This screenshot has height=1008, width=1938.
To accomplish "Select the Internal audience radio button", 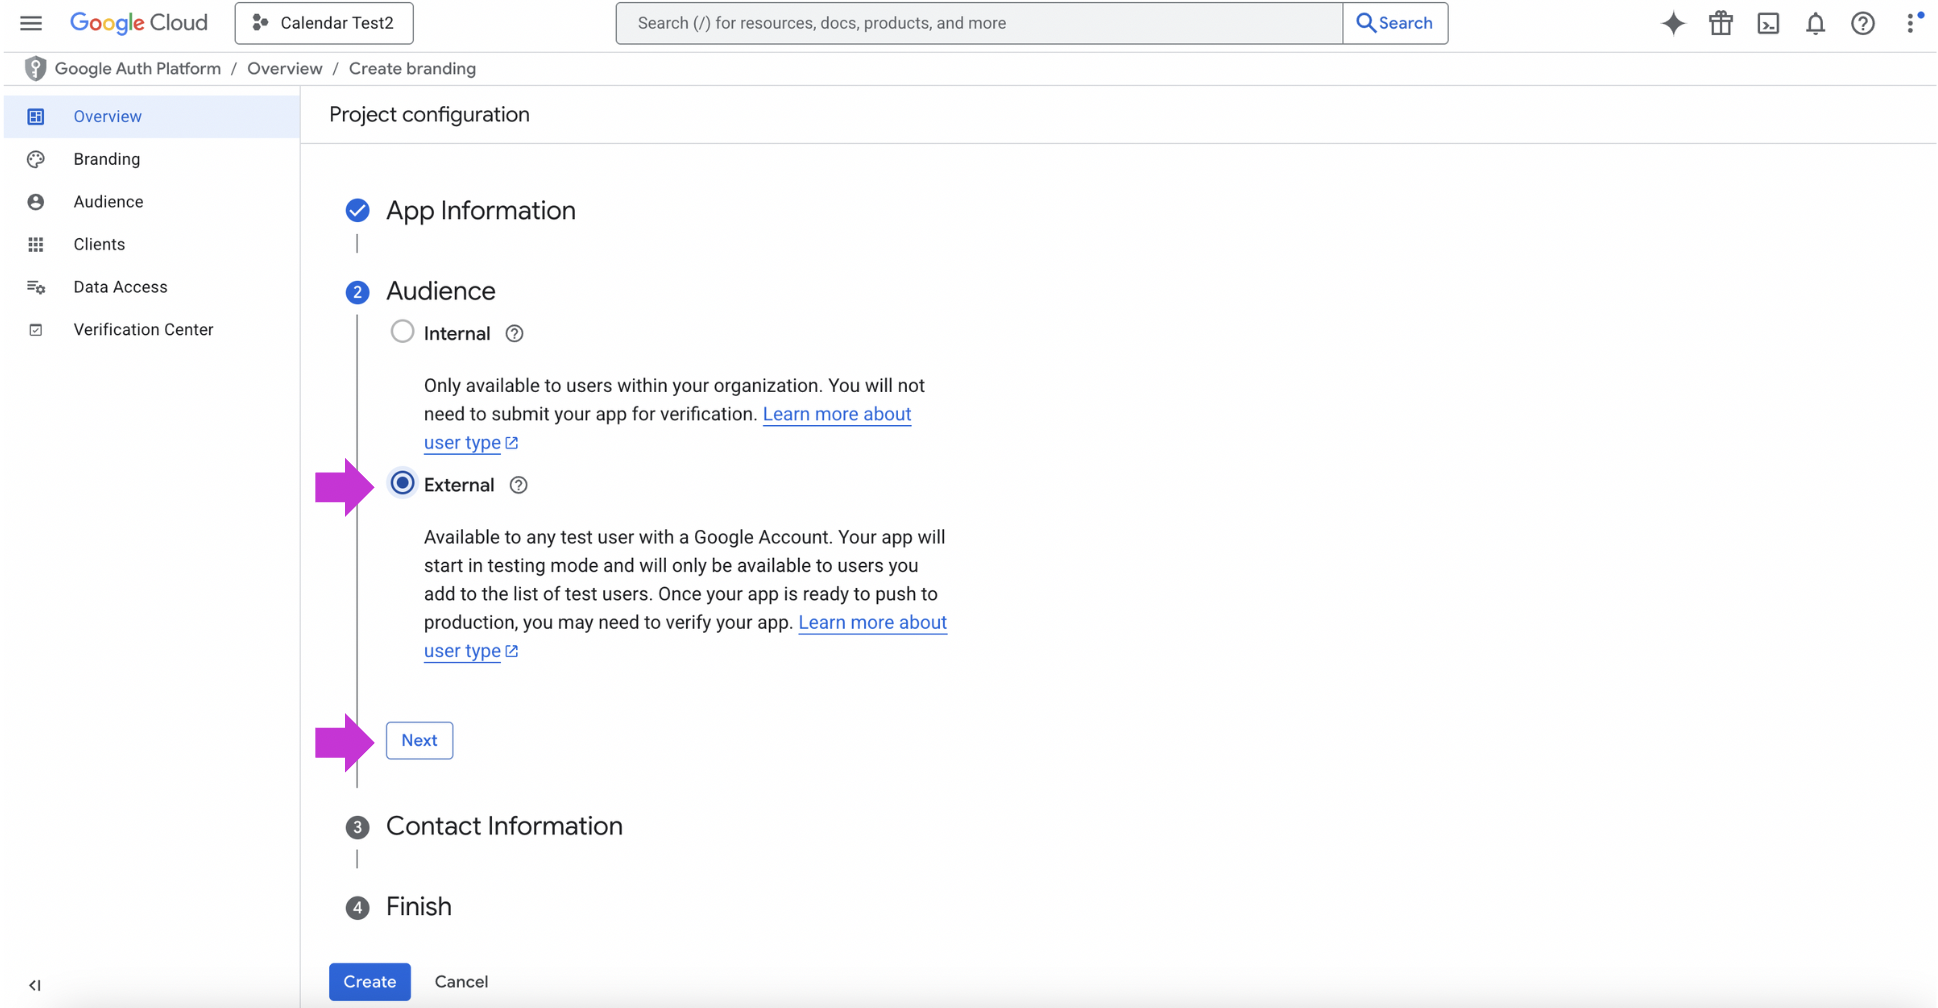I will [x=402, y=332].
